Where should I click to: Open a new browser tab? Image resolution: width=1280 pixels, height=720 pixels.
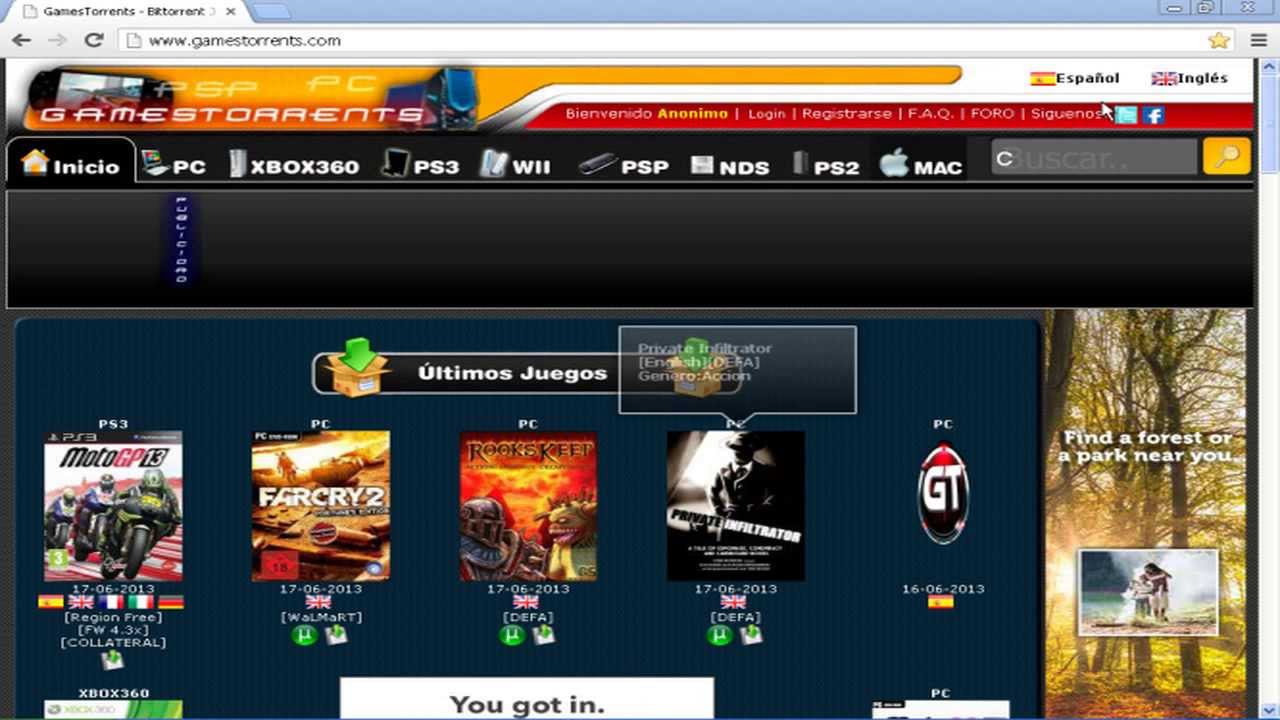[x=270, y=11]
